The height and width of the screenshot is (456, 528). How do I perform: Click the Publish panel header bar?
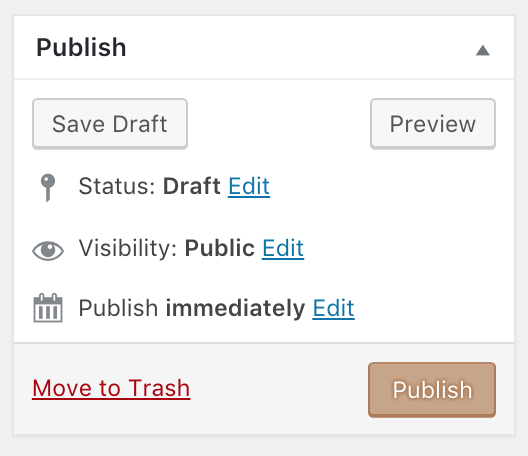264,47
